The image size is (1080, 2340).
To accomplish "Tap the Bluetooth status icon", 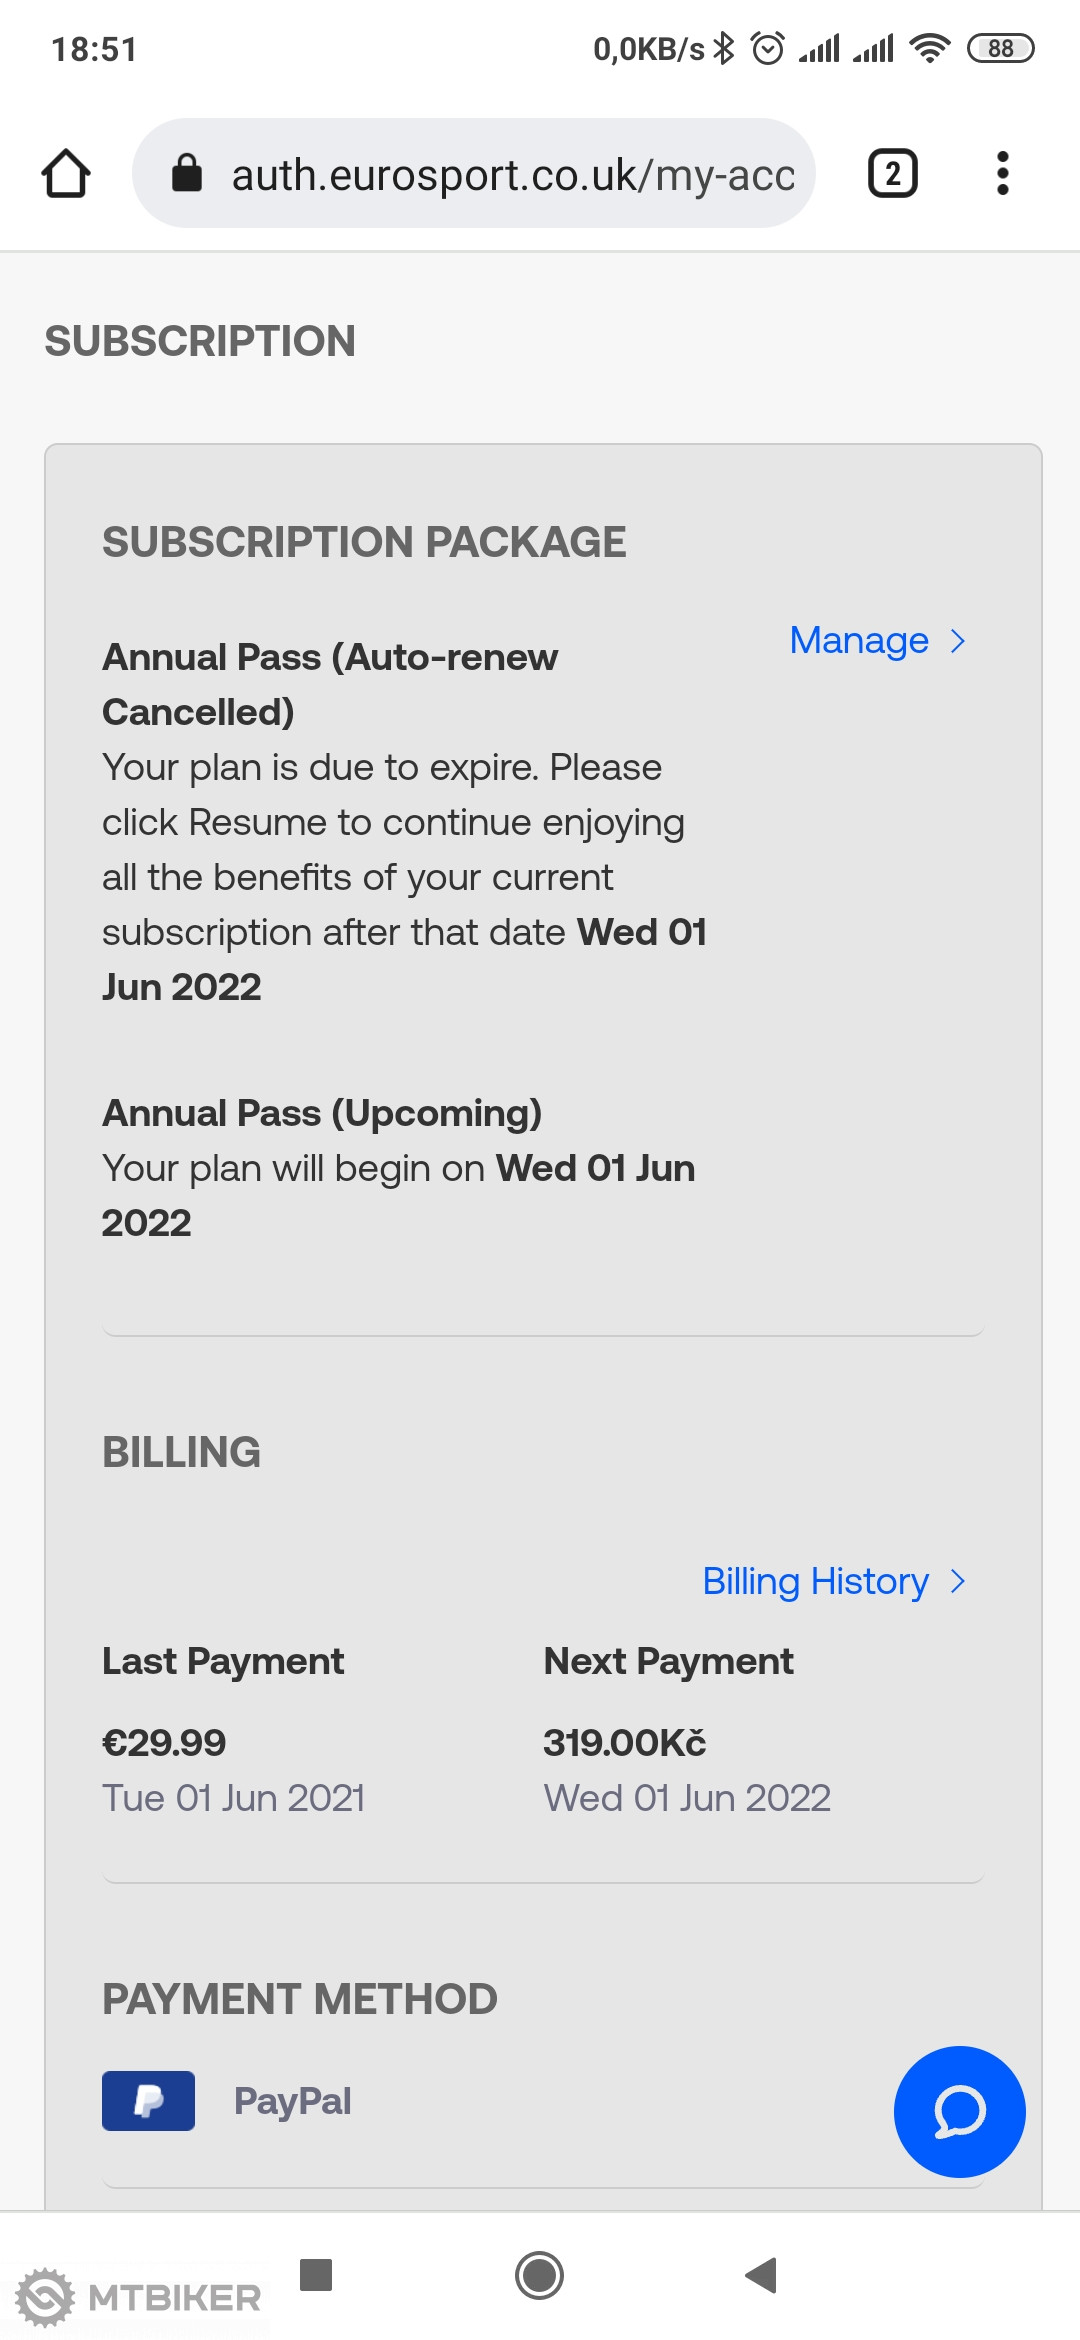I will (x=724, y=48).
